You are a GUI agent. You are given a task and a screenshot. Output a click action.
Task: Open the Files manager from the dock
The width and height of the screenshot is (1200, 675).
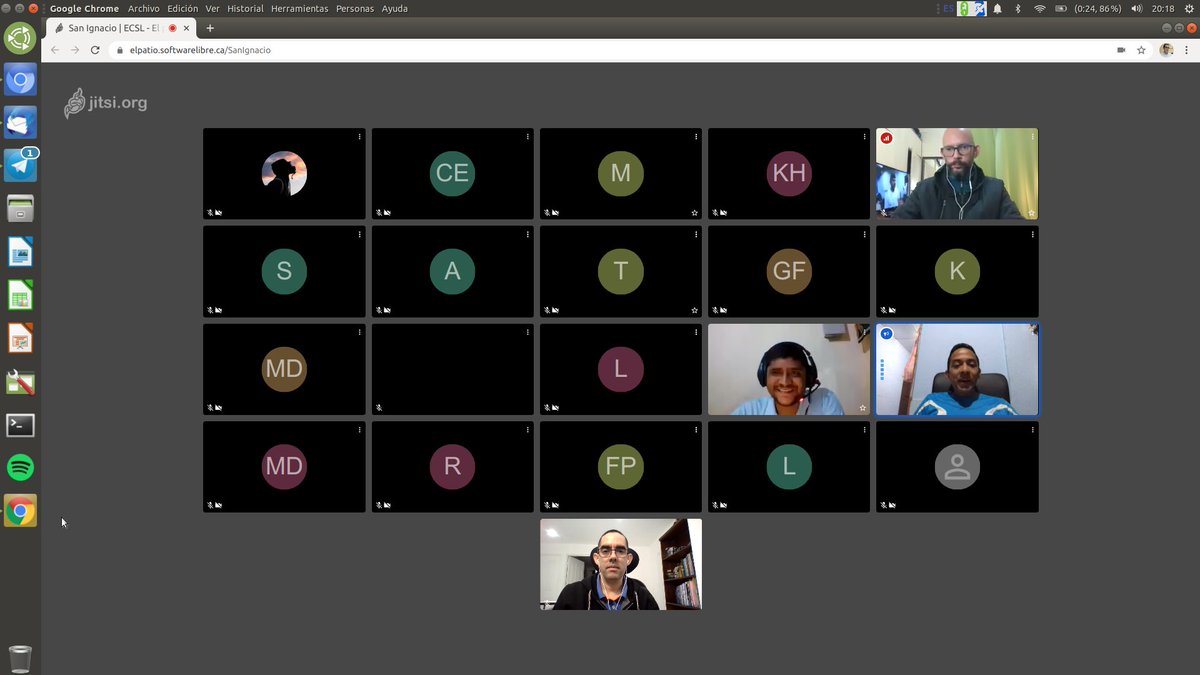pyautogui.click(x=20, y=209)
